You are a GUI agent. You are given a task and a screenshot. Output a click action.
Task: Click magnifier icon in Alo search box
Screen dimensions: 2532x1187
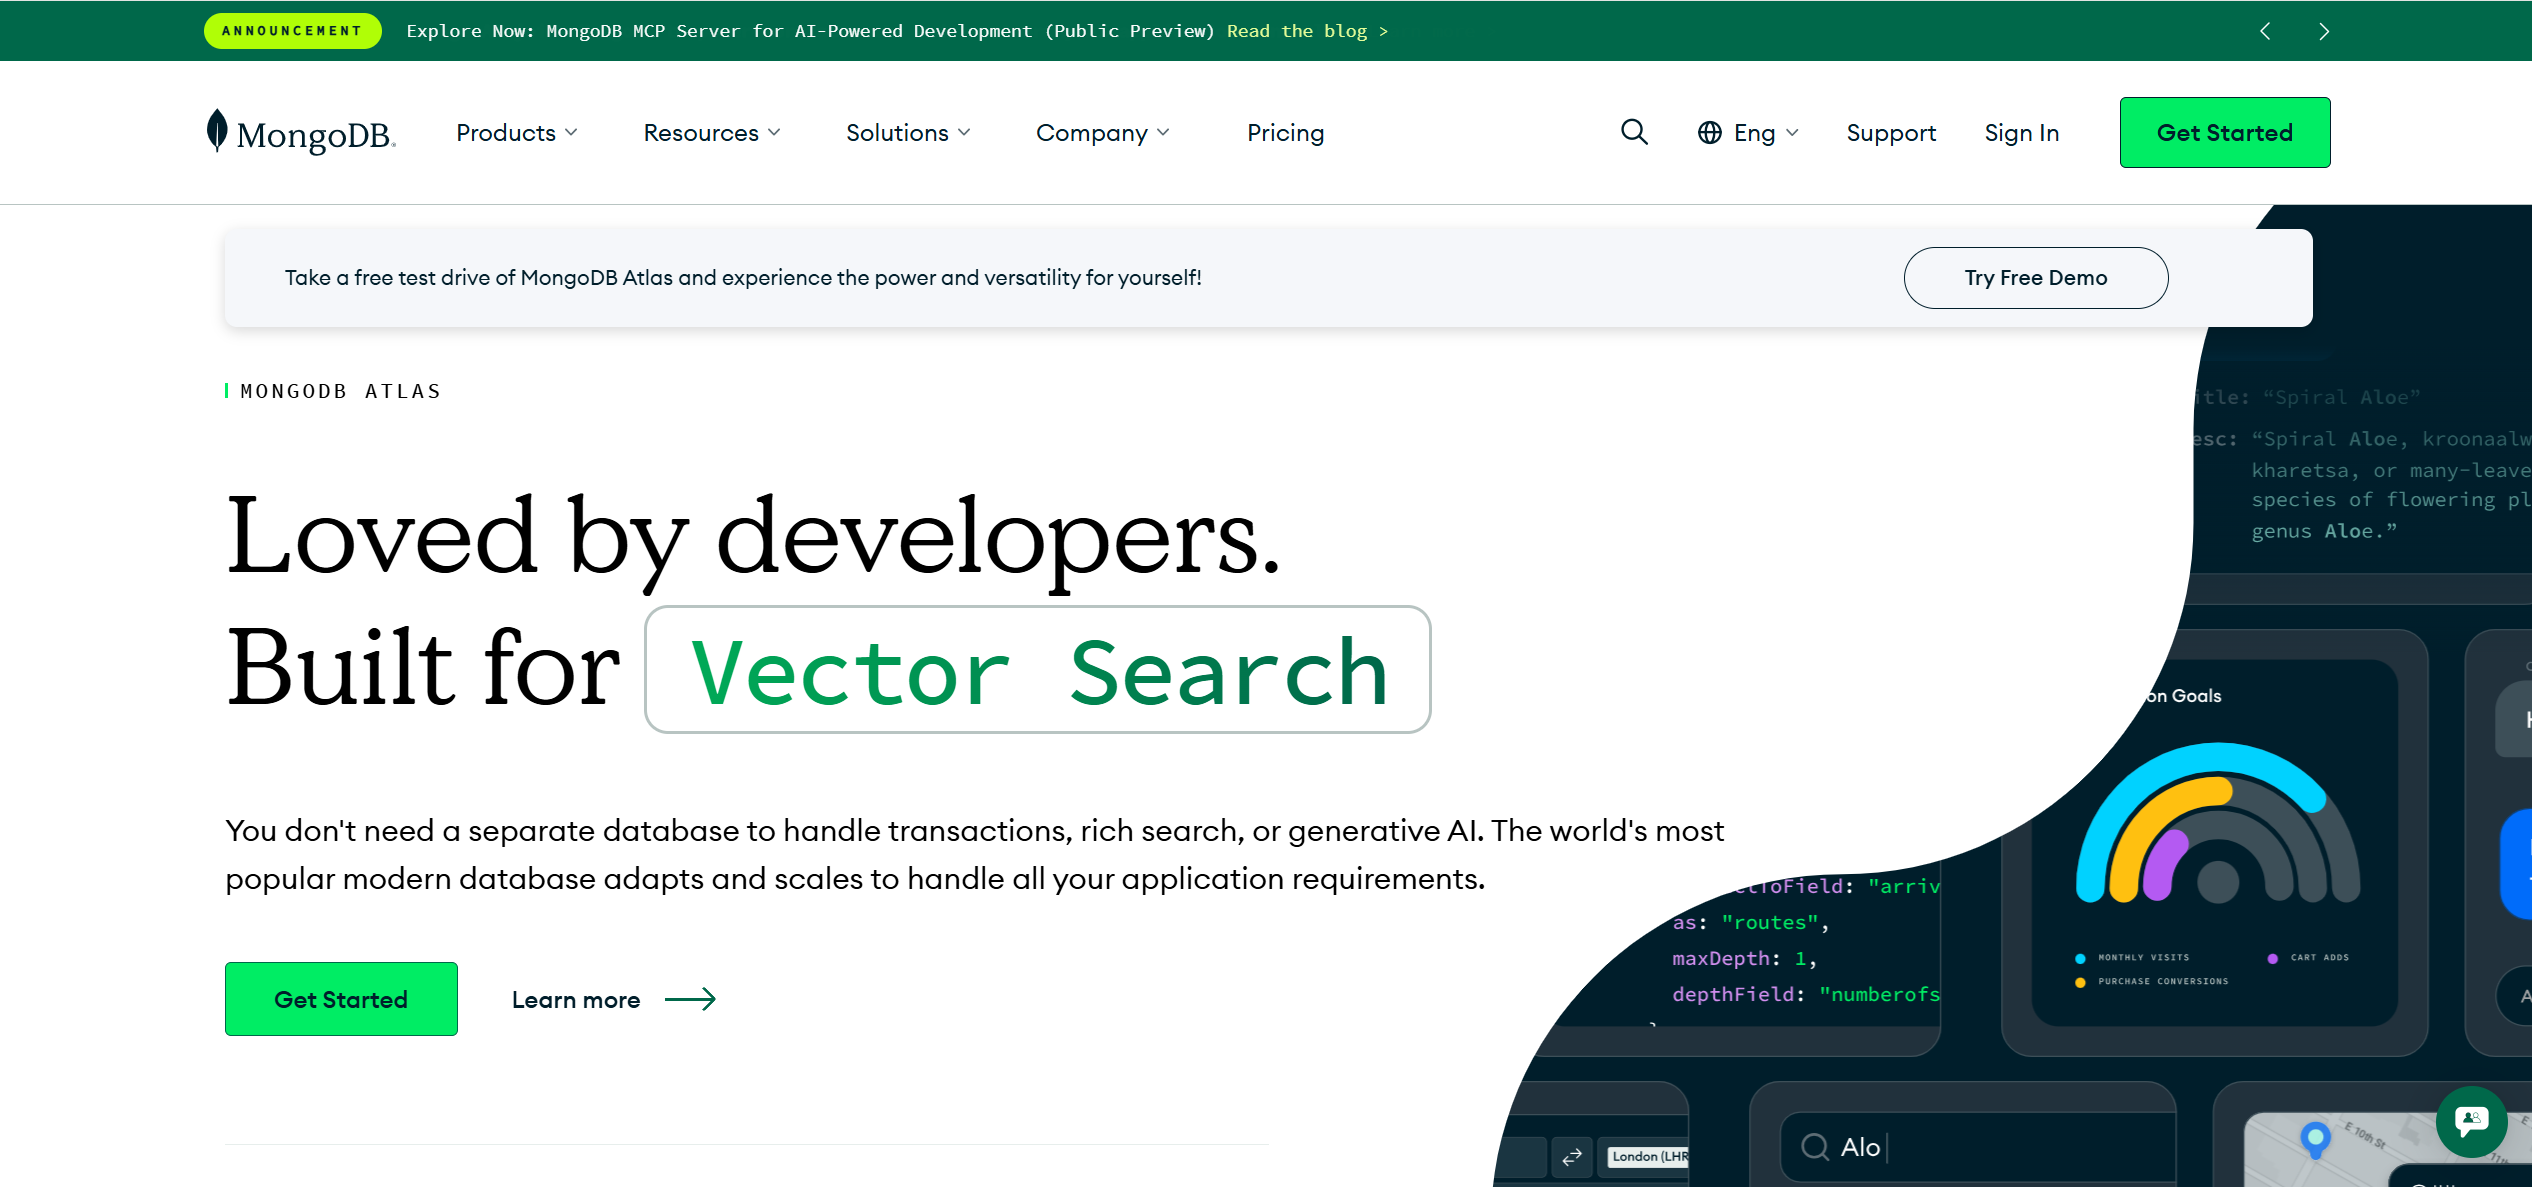[x=1815, y=1147]
